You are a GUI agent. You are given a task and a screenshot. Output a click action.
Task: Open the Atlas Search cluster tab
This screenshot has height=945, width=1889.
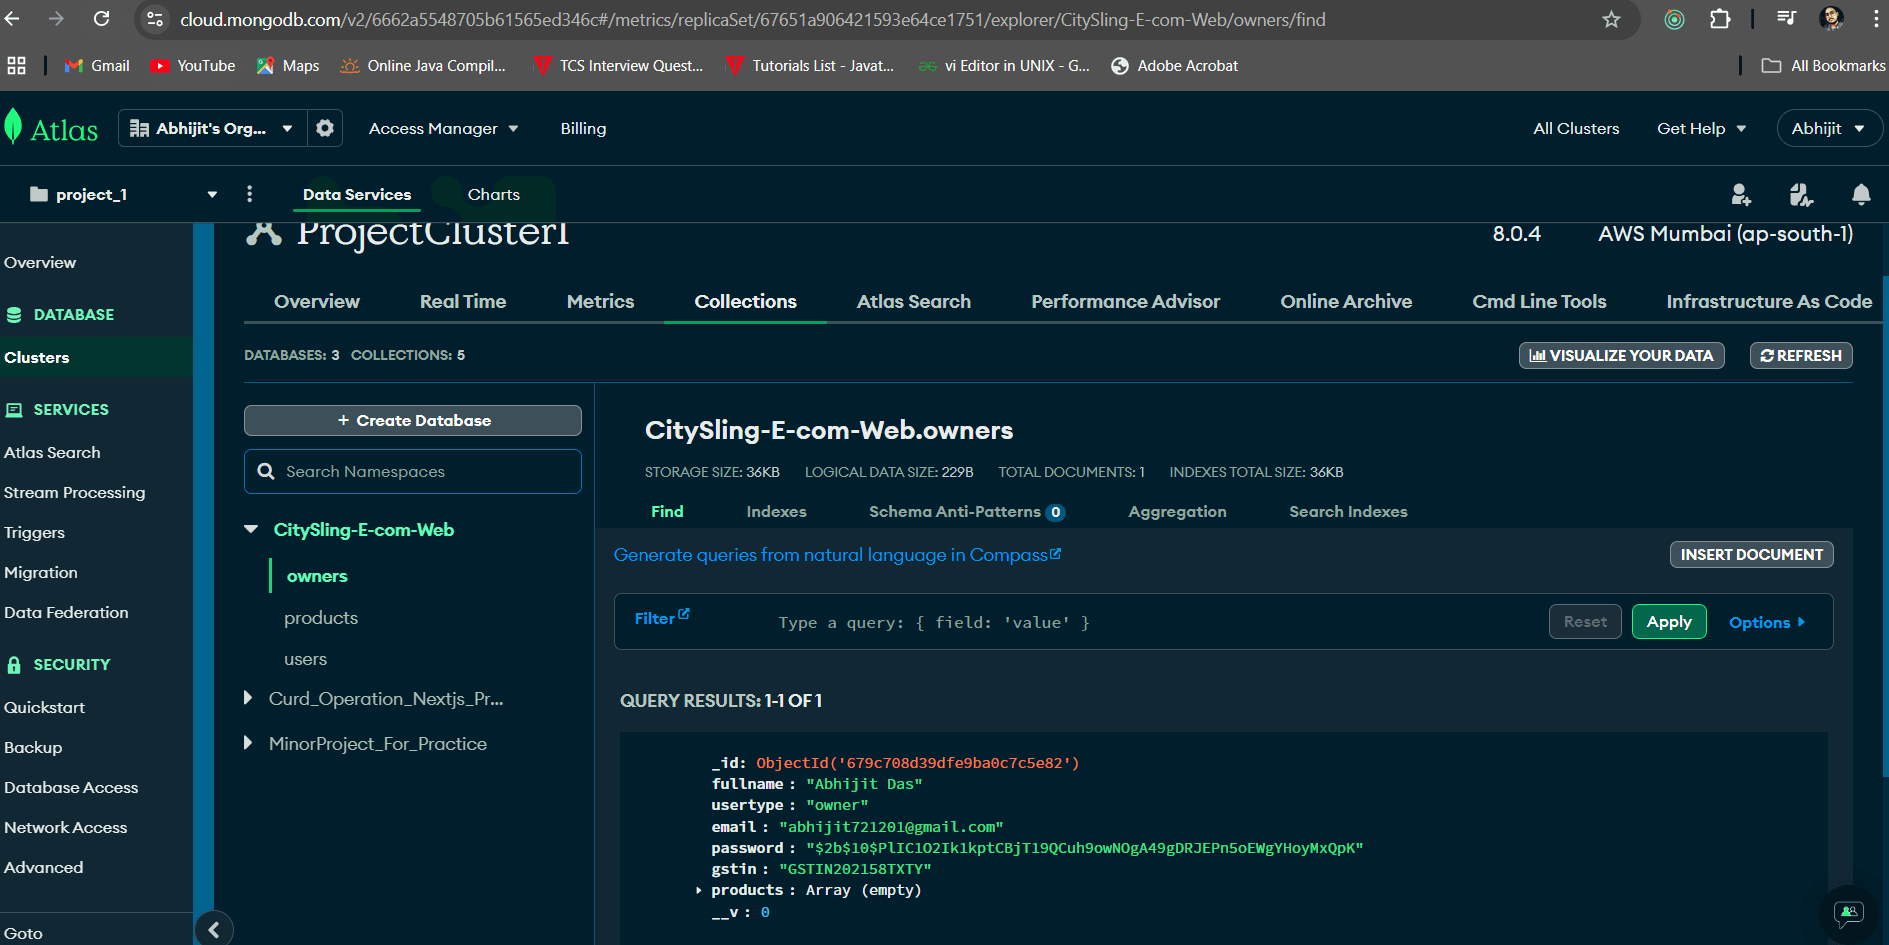[x=914, y=301]
